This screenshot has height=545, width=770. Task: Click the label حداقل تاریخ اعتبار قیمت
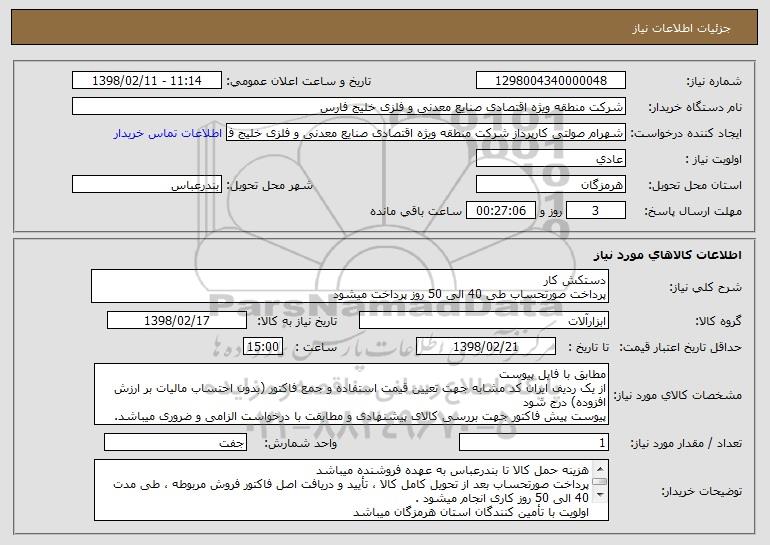681,348
